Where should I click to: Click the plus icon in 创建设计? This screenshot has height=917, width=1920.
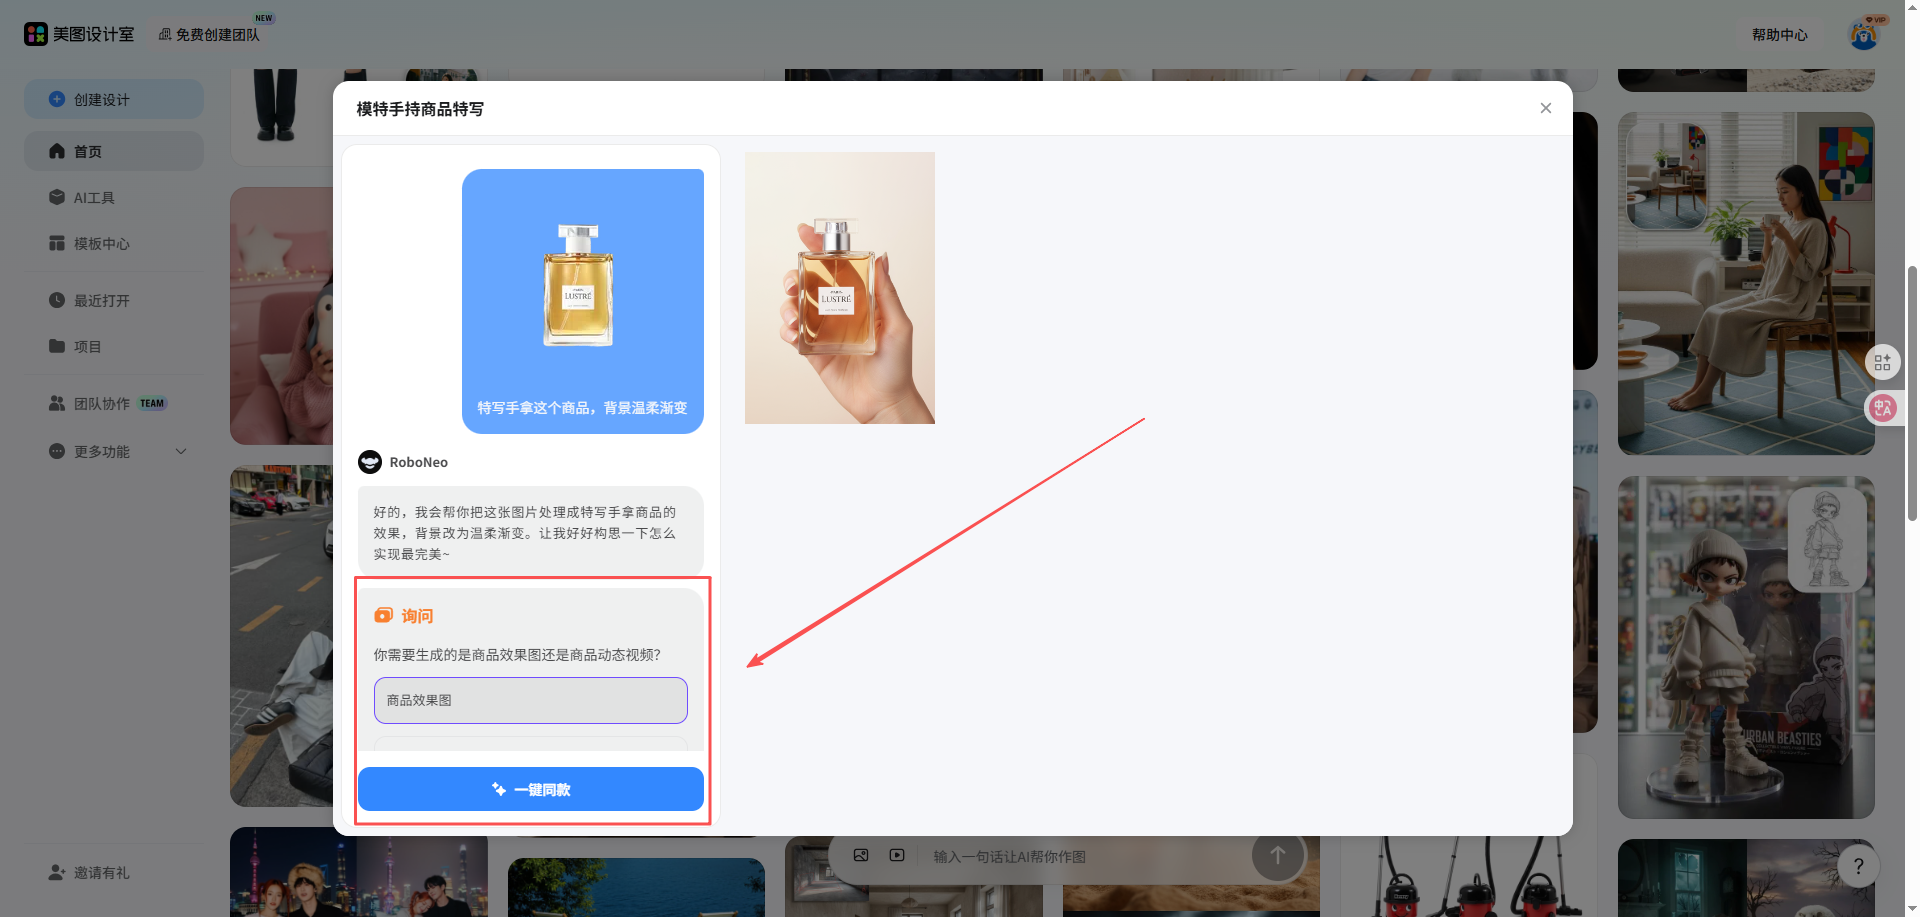57,99
